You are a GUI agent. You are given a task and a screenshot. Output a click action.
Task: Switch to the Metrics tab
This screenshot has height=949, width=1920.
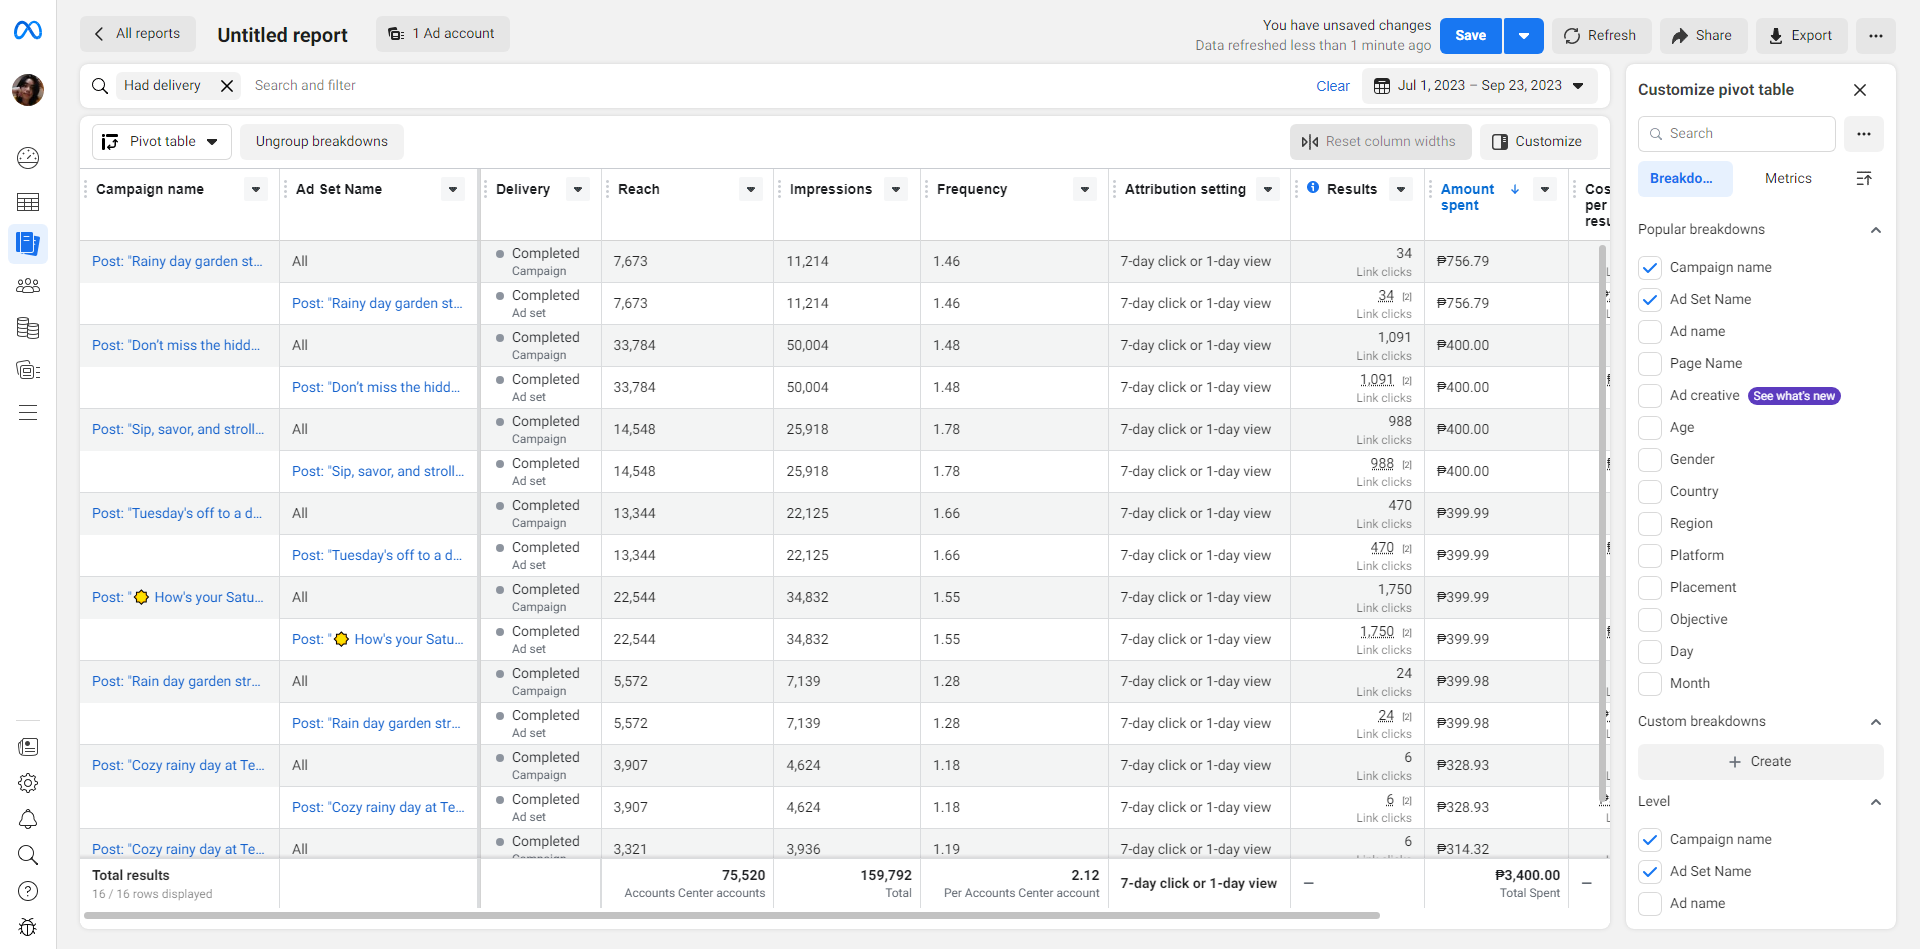(x=1788, y=179)
